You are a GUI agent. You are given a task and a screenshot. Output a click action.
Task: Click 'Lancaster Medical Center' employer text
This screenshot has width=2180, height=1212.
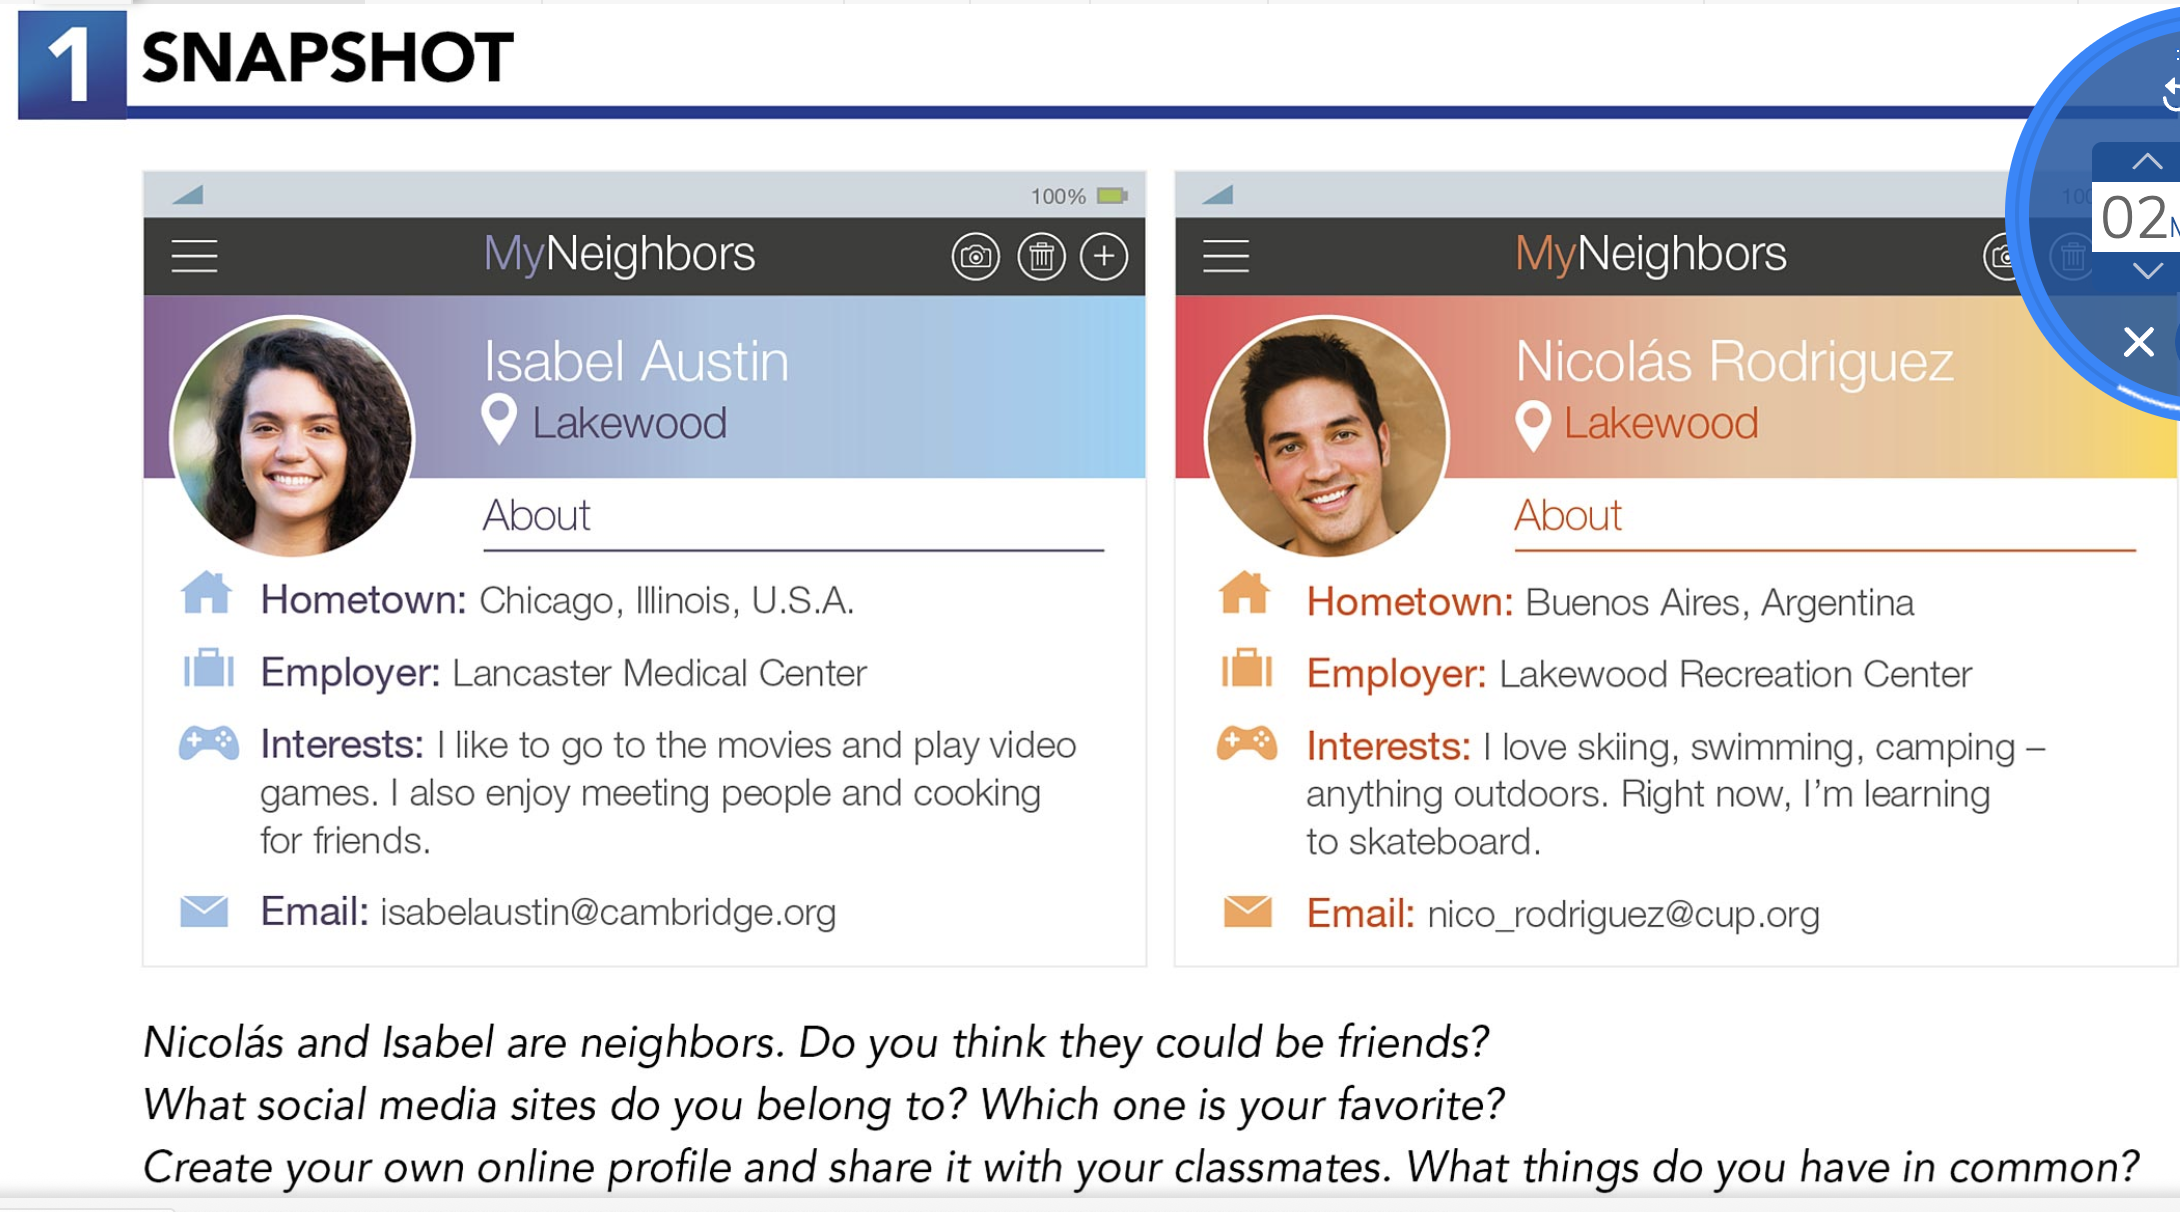pos(659,673)
